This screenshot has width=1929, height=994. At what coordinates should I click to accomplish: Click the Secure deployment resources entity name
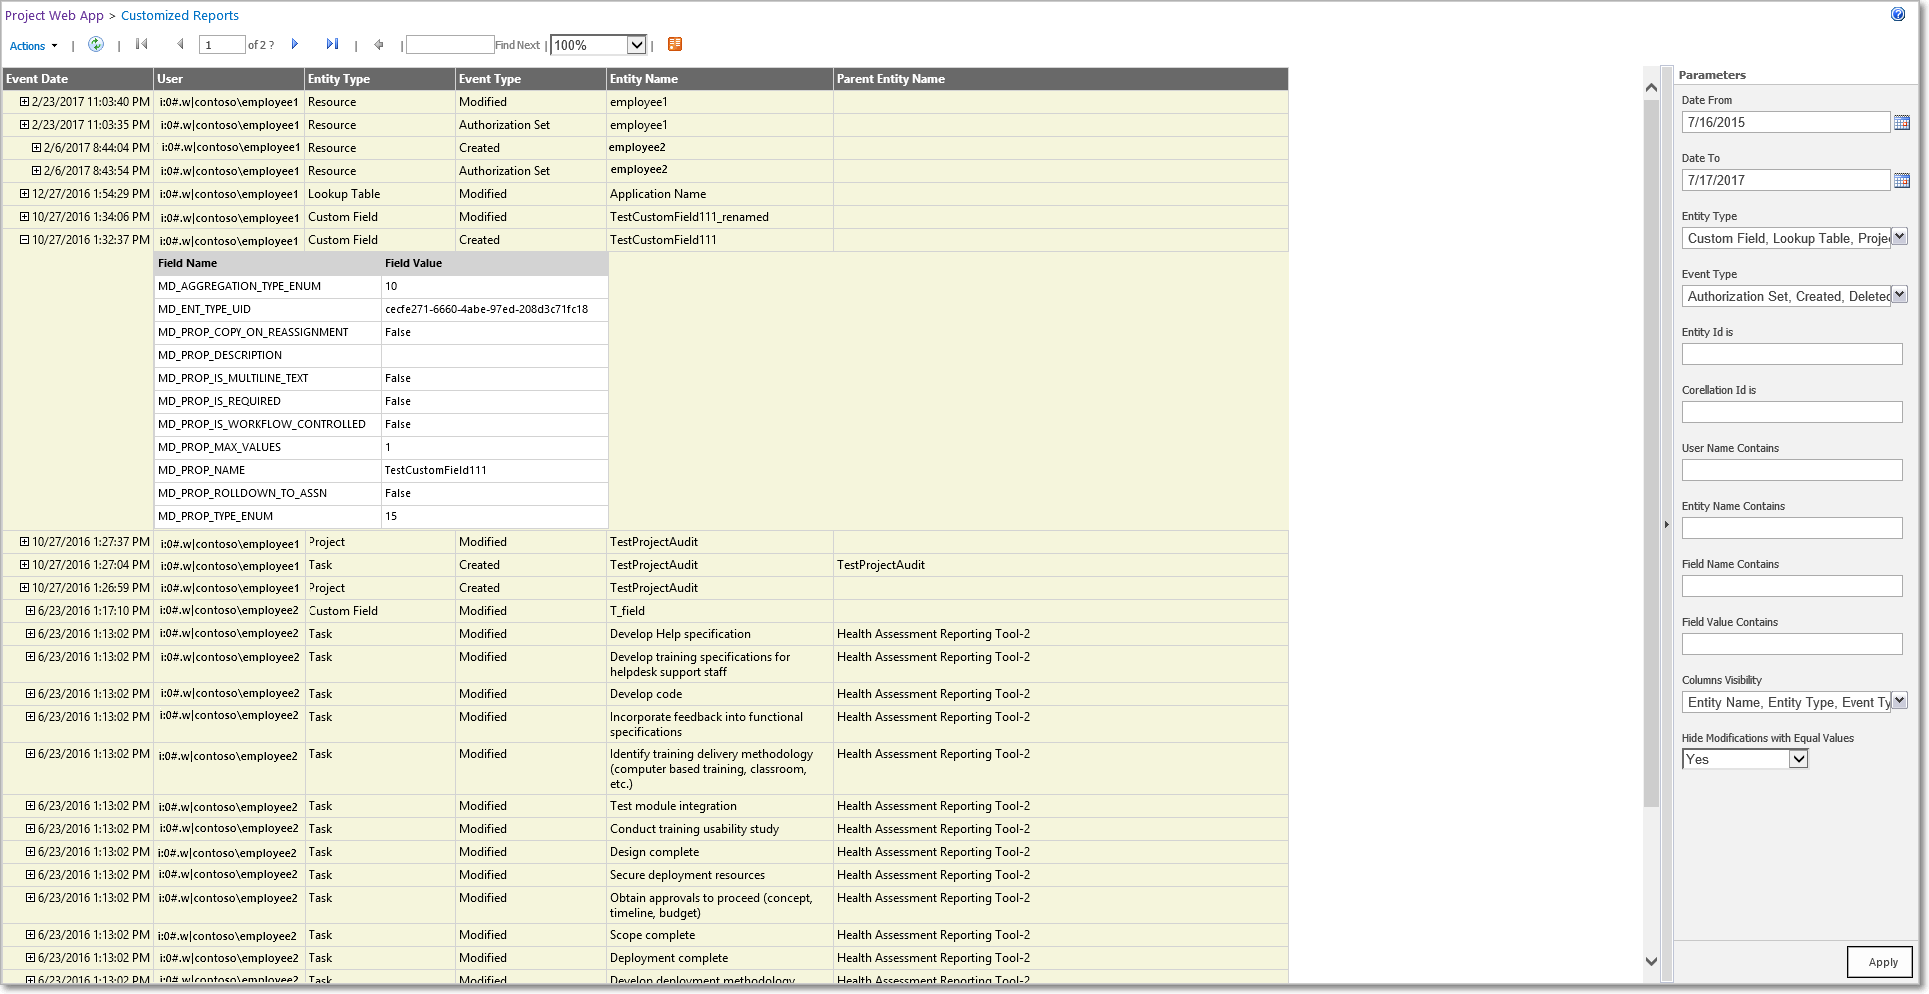(x=687, y=875)
